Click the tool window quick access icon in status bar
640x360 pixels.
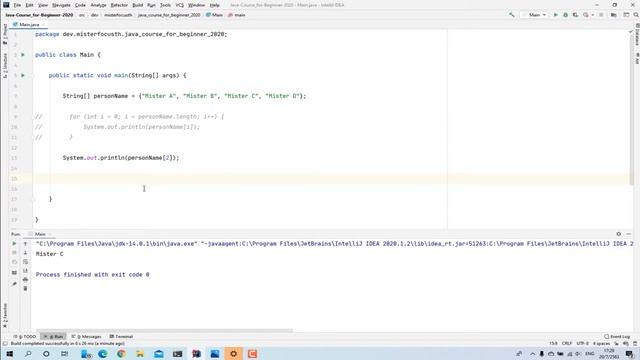(x=5, y=344)
